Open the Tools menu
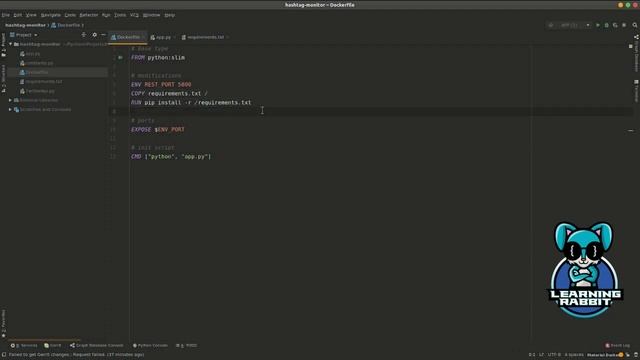640x360 pixels. point(120,15)
